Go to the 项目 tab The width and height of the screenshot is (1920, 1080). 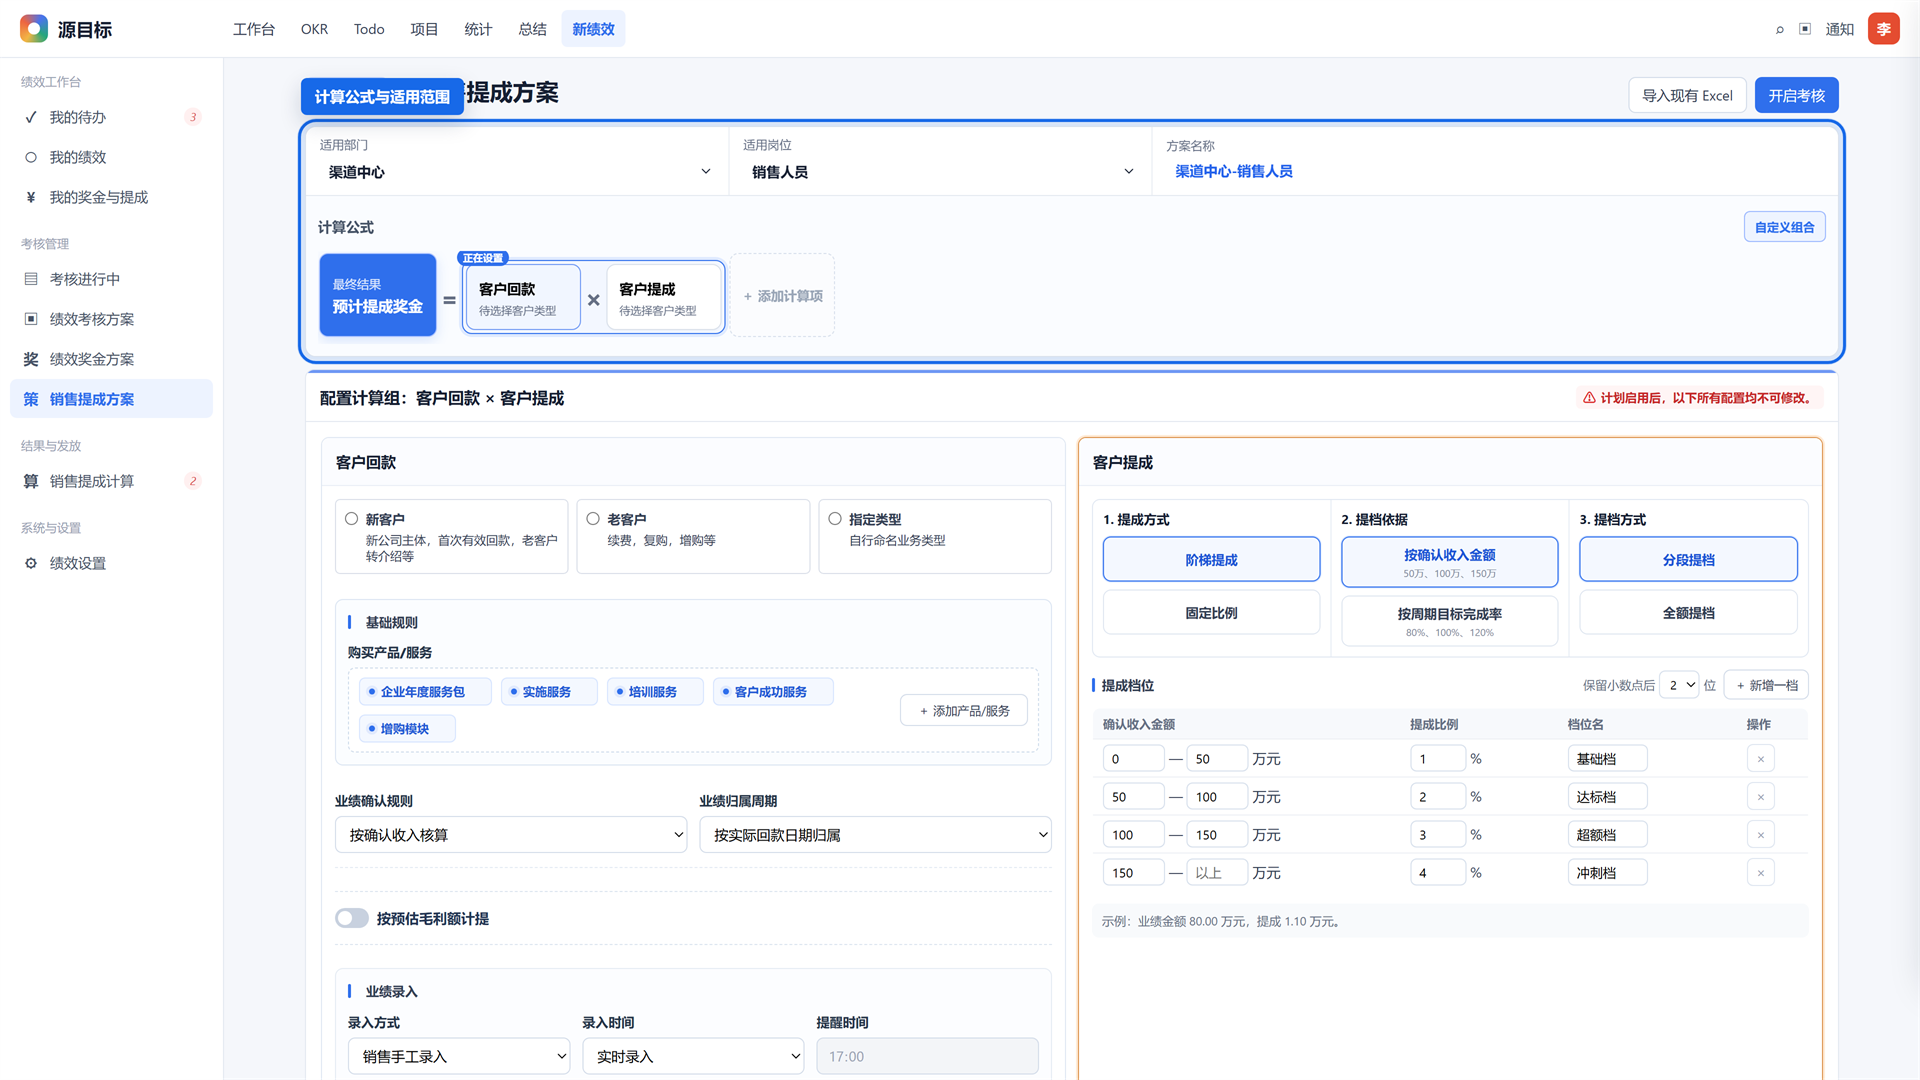click(x=424, y=29)
